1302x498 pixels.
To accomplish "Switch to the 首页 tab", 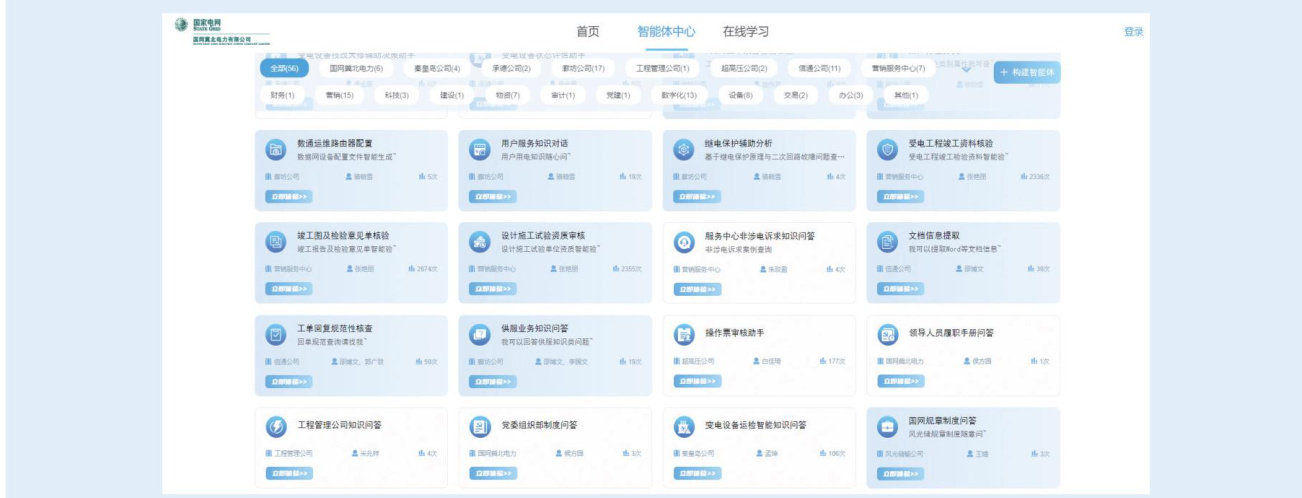I will (588, 32).
